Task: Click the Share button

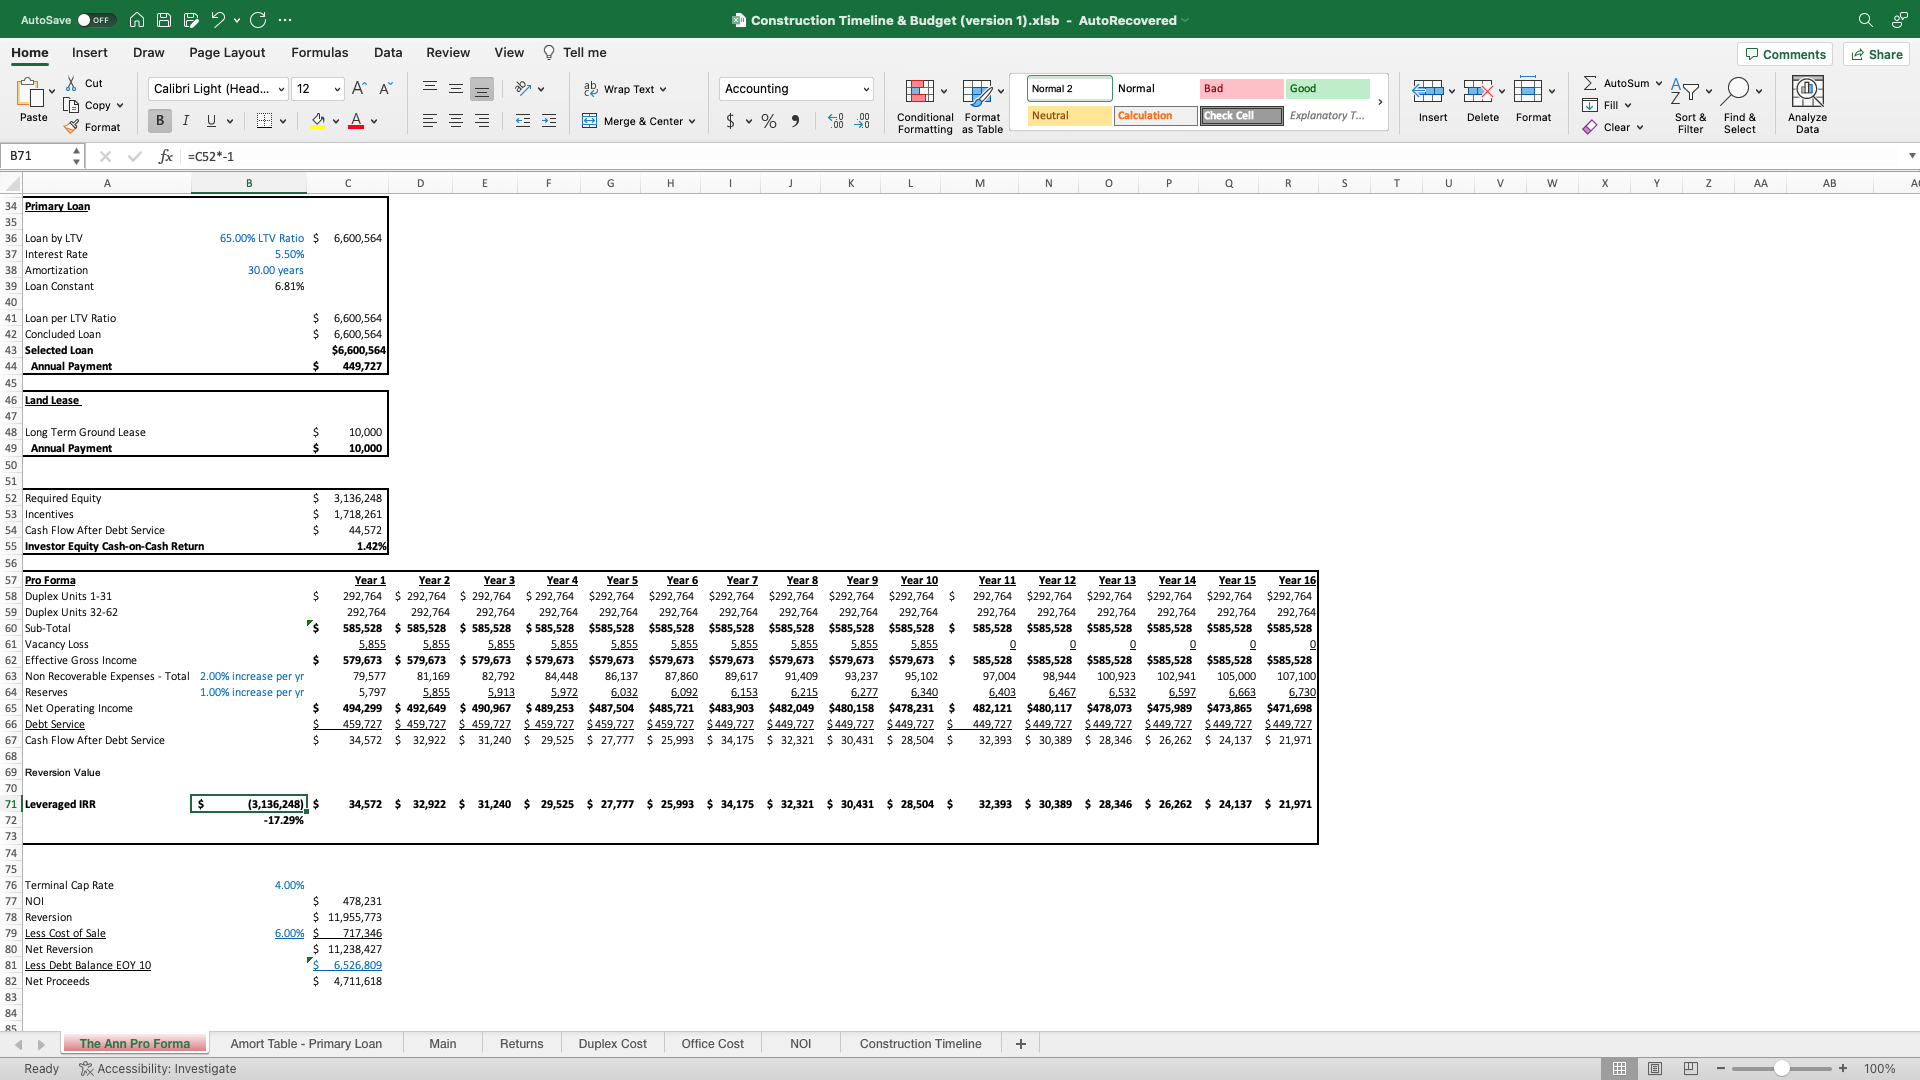Action: tap(1876, 54)
